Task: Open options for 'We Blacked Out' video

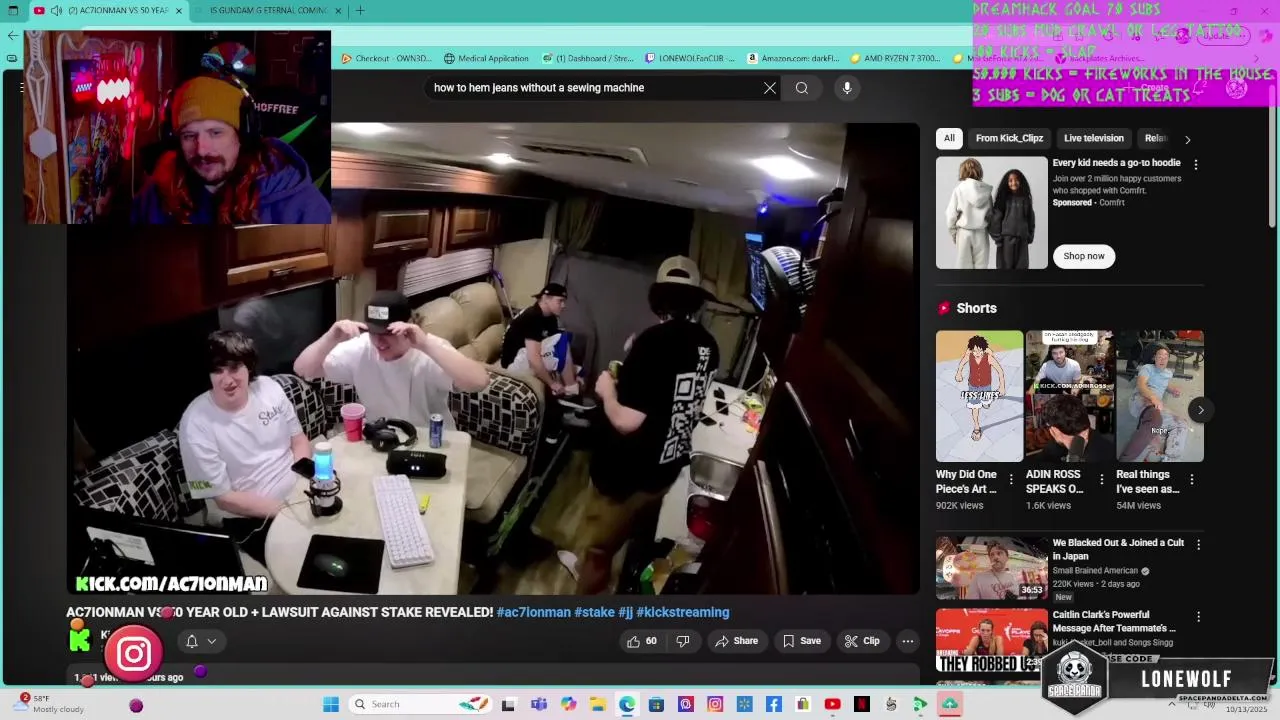Action: 1198,545
